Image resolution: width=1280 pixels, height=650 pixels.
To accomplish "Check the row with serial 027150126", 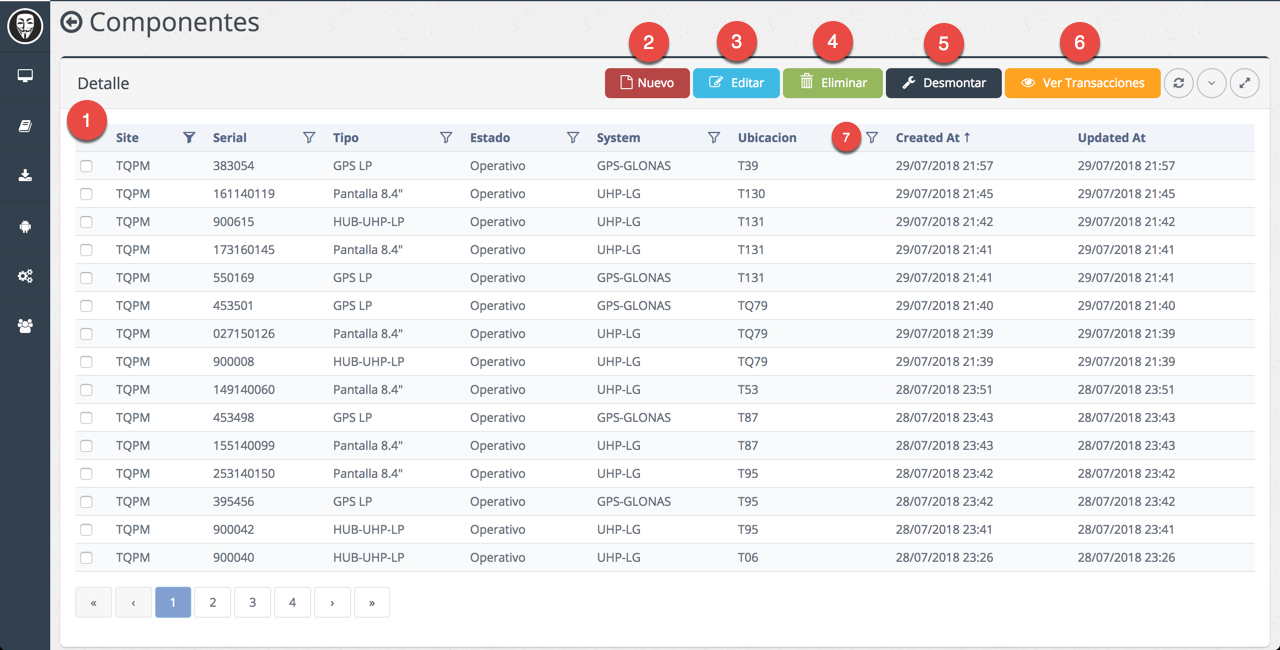I will (87, 334).
